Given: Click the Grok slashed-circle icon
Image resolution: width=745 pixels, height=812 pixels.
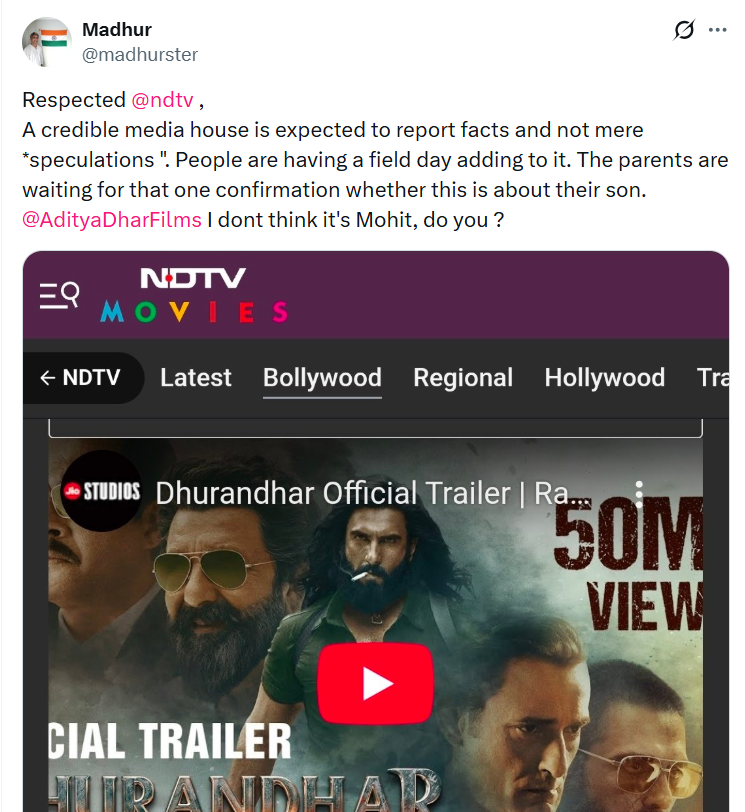Looking at the screenshot, I should click(x=683, y=30).
